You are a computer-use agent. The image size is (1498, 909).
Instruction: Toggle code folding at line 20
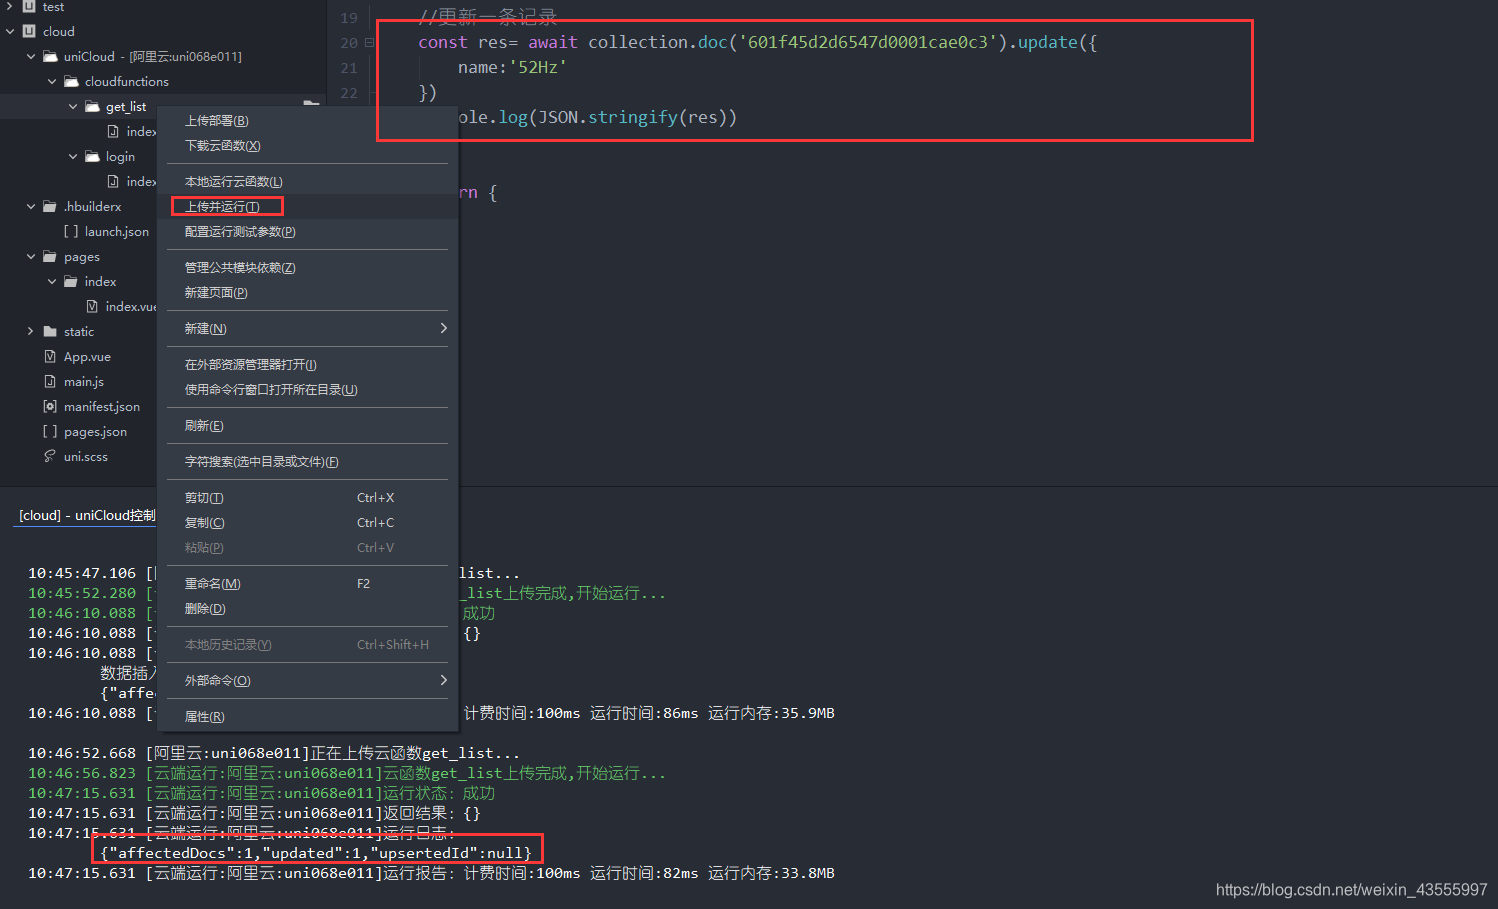click(x=369, y=43)
